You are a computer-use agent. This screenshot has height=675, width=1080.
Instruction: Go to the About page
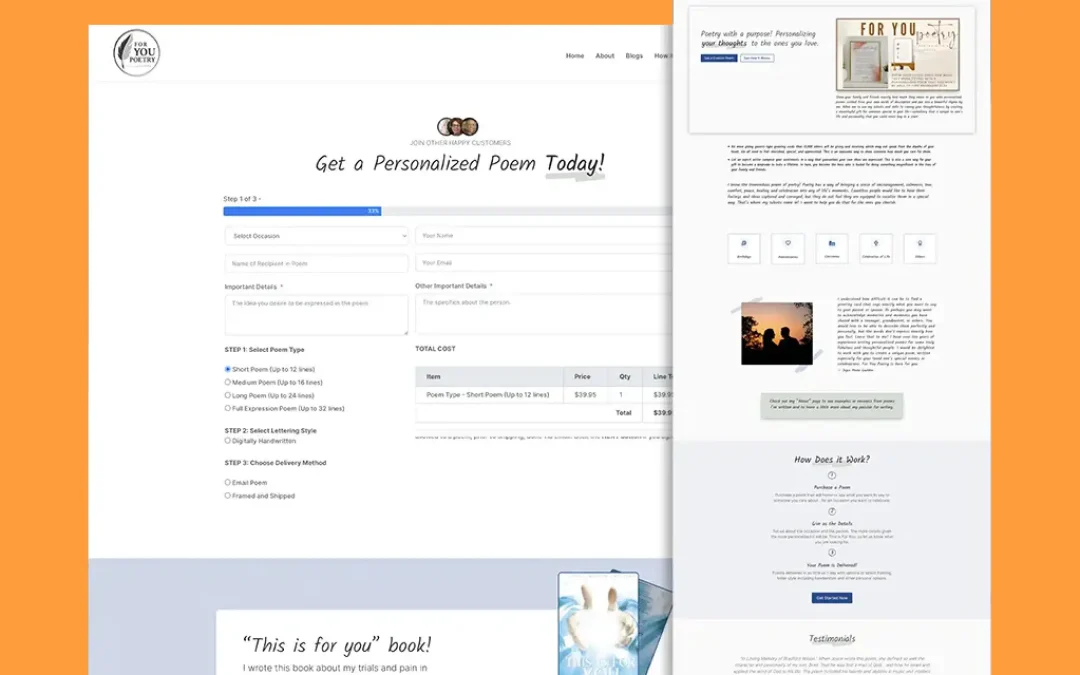605,56
